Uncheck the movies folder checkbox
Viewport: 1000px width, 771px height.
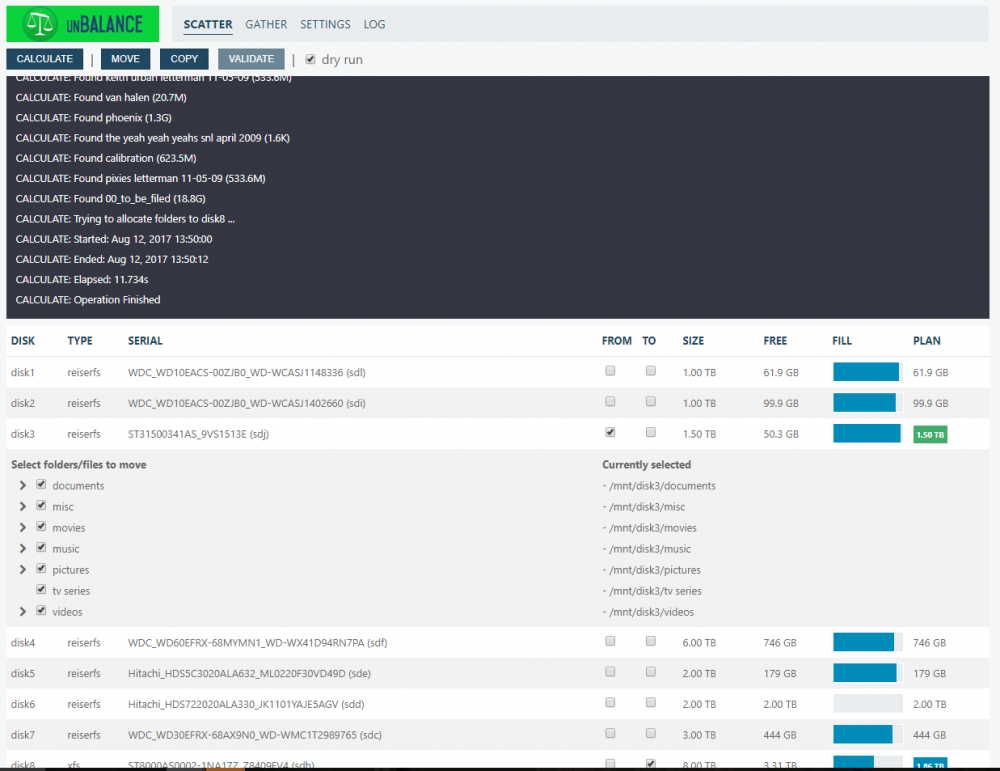(x=41, y=527)
